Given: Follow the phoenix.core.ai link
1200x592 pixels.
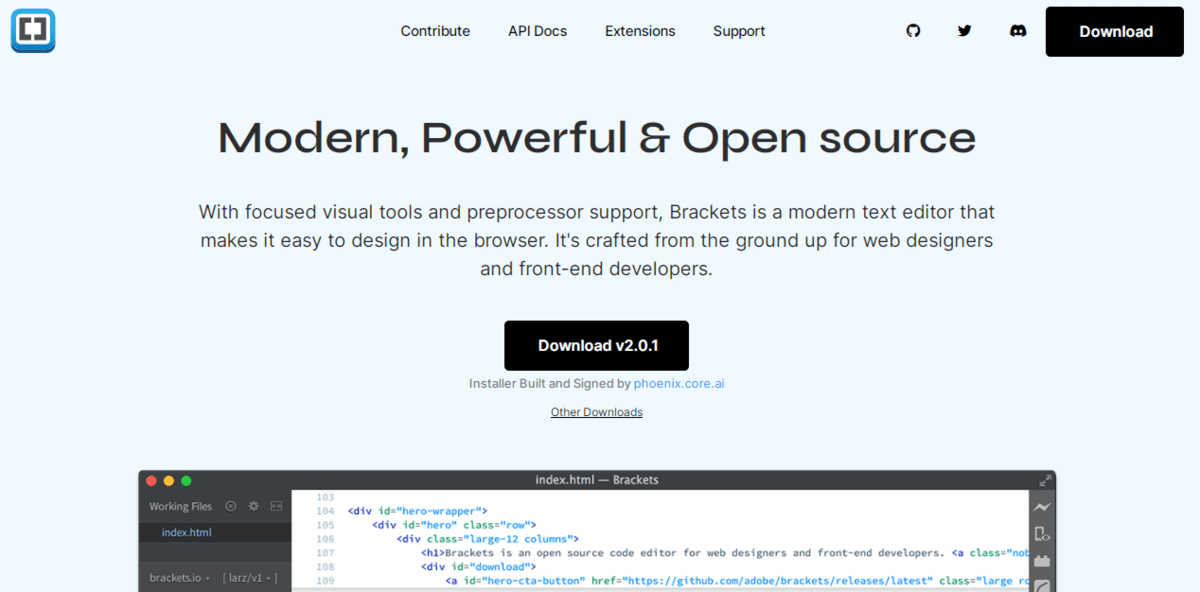Looking at the screenshot, I should tap(679, 383).
